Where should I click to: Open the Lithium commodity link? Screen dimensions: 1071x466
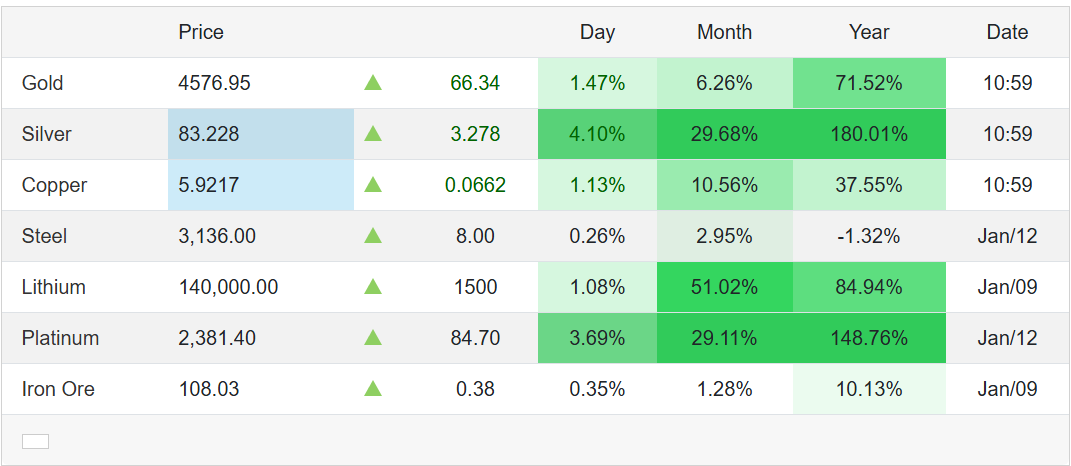point(53,287)
